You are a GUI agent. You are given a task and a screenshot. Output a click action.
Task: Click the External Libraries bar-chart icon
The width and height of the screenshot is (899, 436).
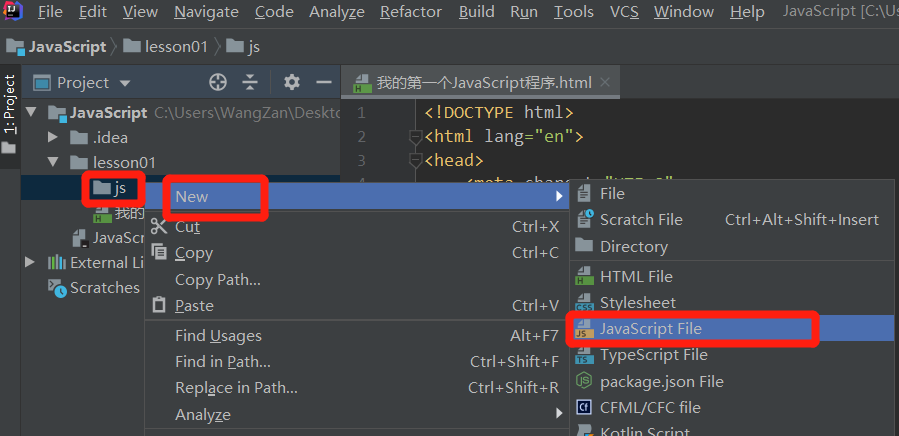coord(57,263)
